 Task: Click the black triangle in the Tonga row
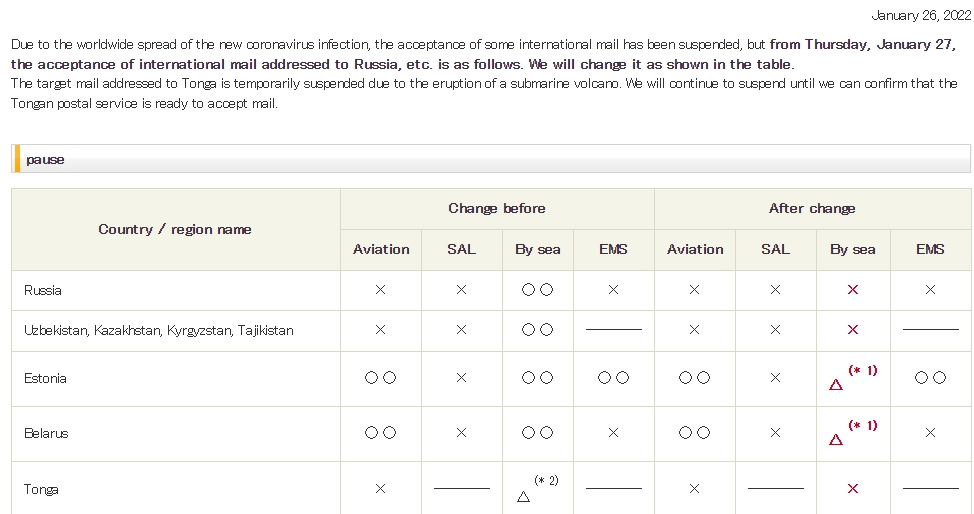(x=523, y=496)
